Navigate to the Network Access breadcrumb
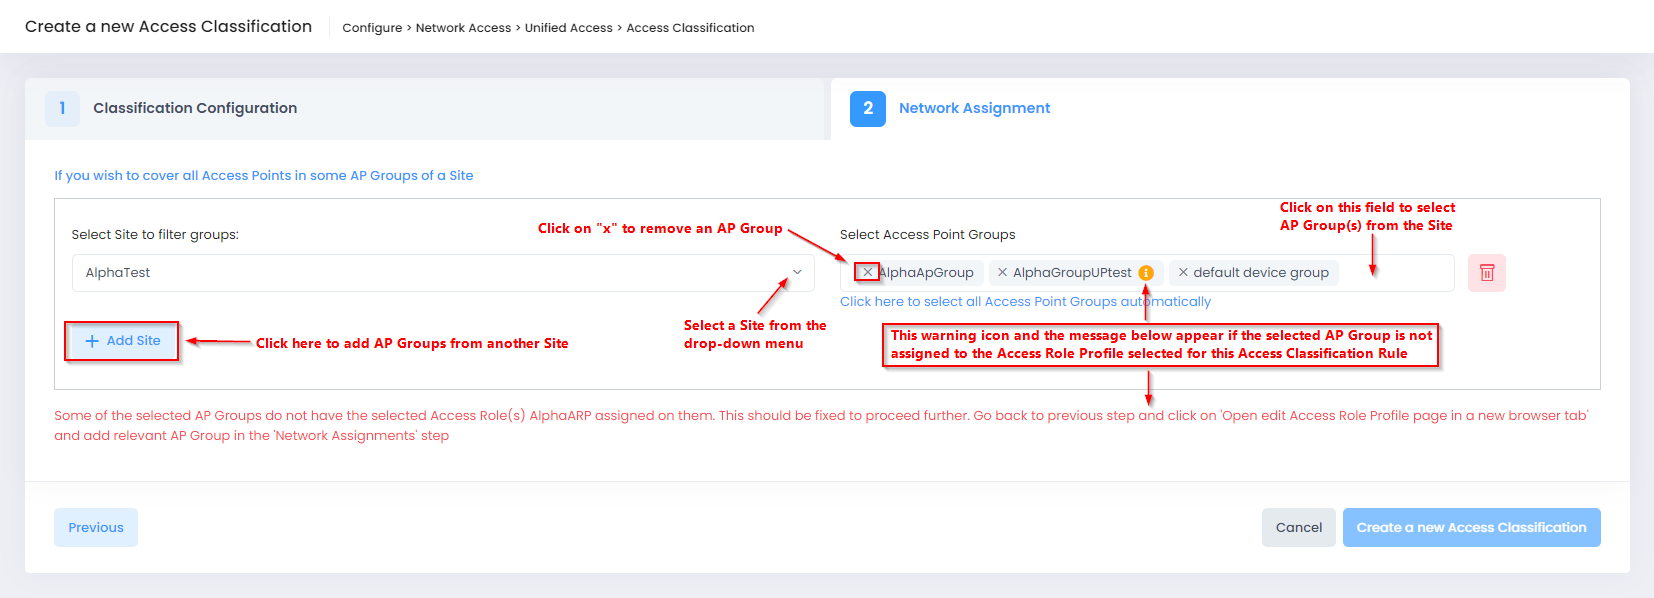 pyautogui.click(x=463, y=28)
